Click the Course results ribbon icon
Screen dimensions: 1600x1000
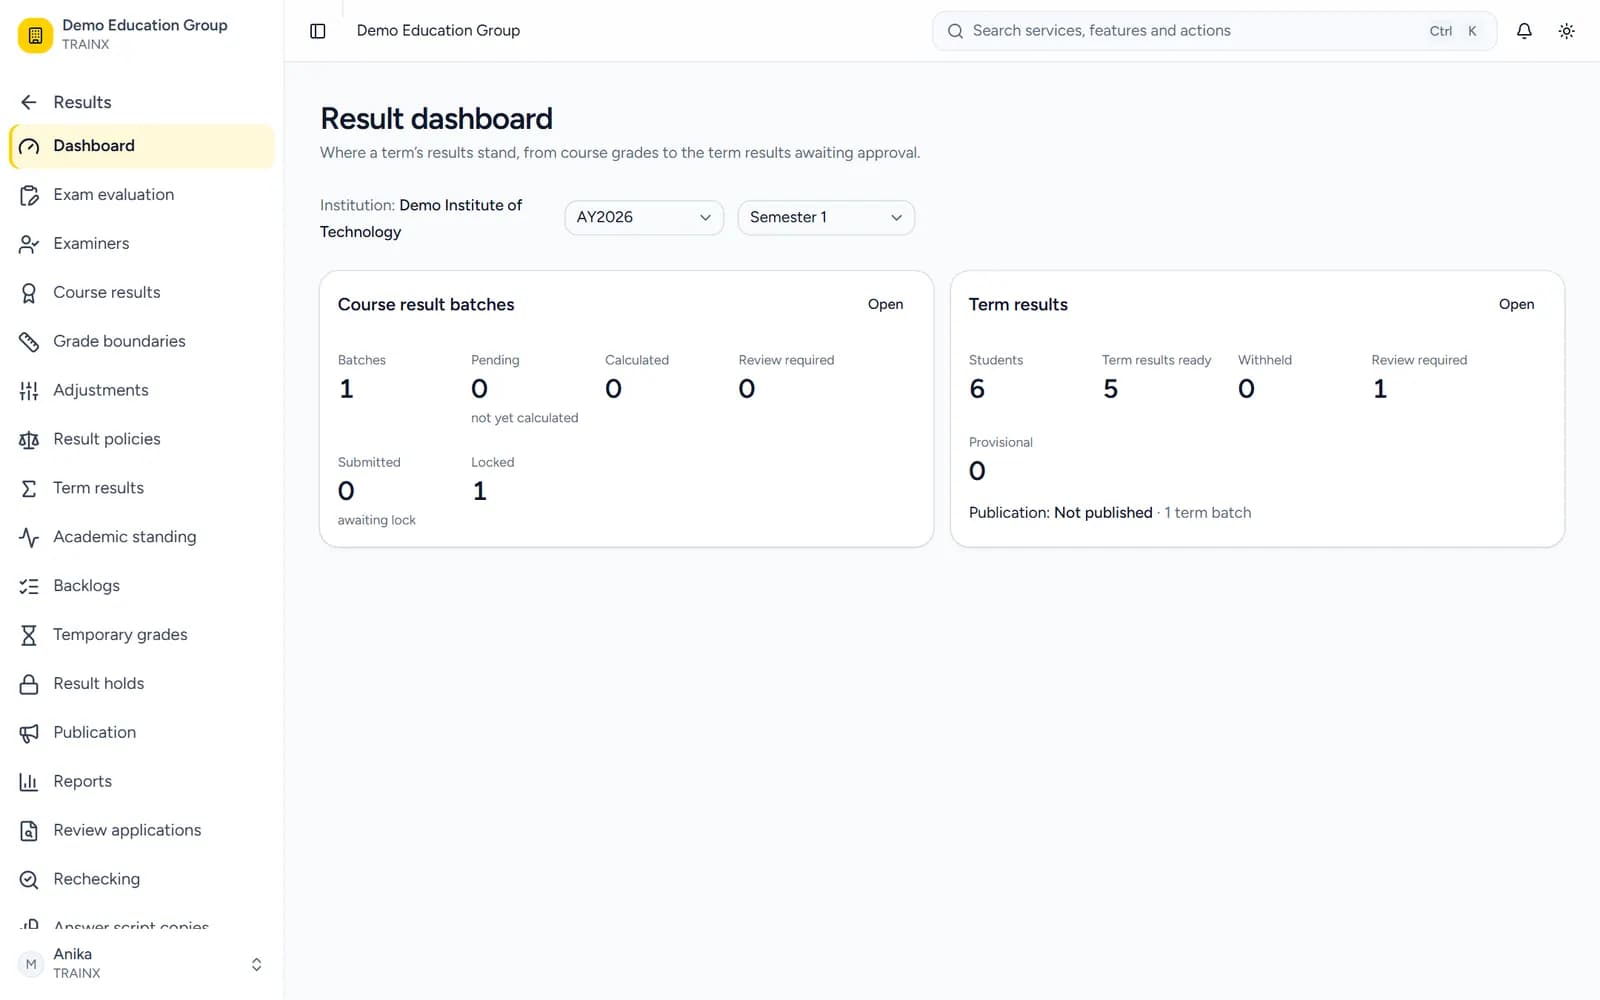pos(29,293)
